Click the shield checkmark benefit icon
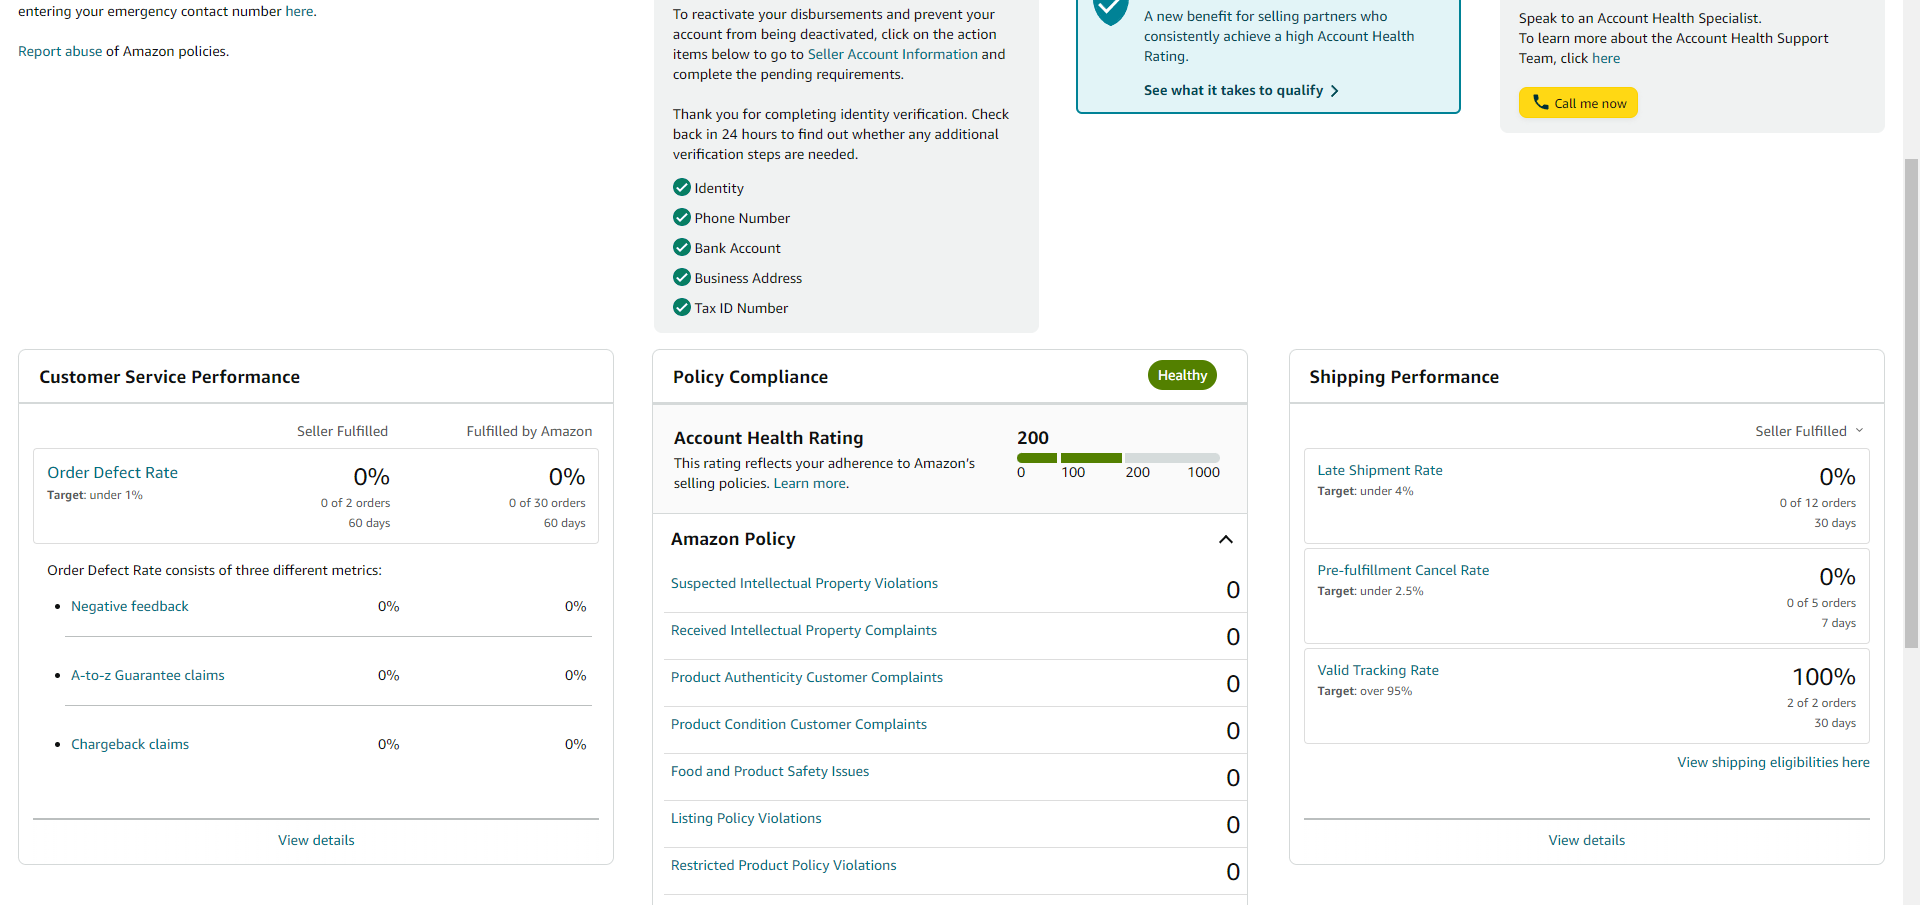This screenshot has width=1920, height=905. (x=1110, y=10)
